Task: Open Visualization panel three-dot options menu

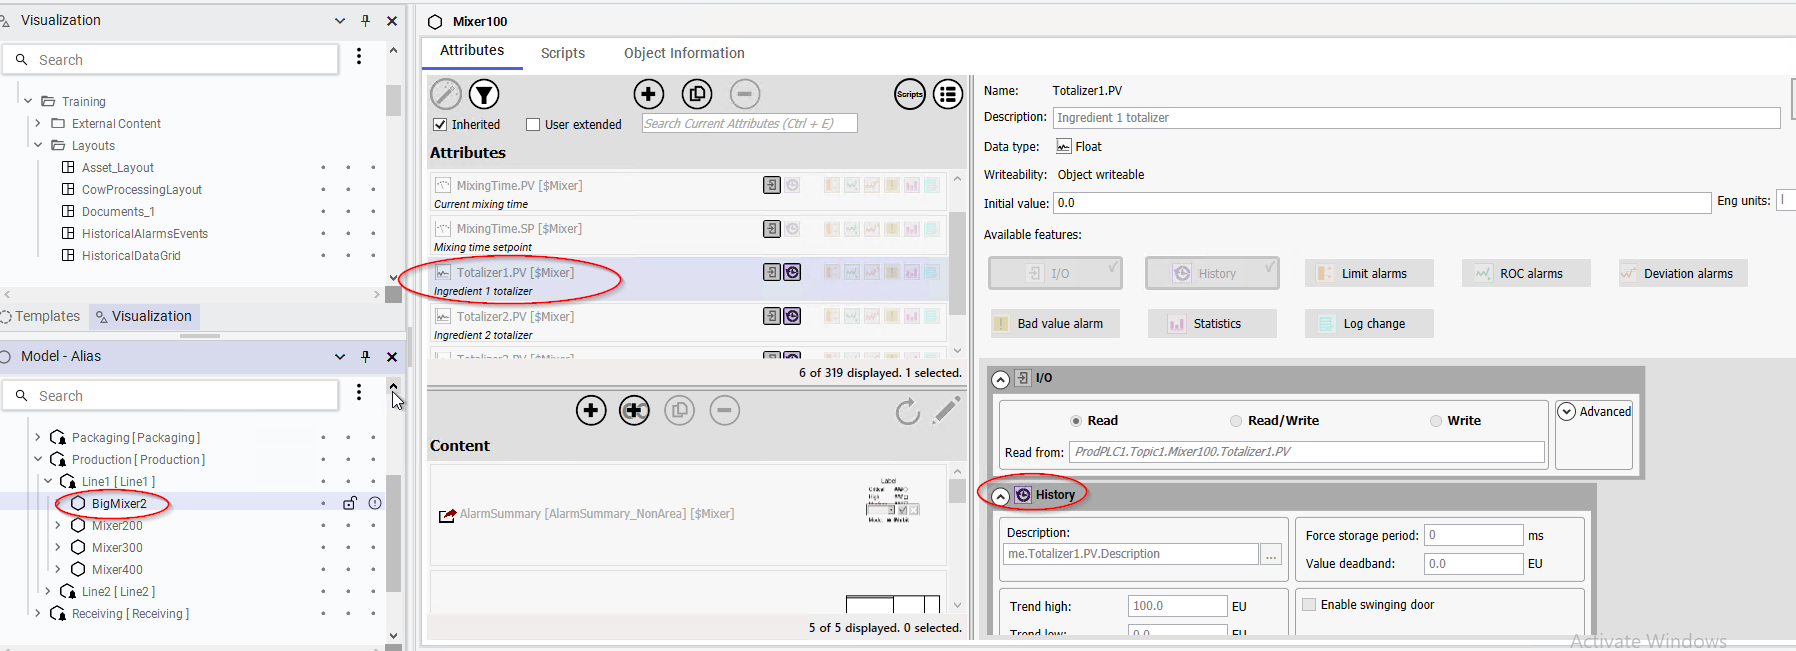Action: (359, 57)
